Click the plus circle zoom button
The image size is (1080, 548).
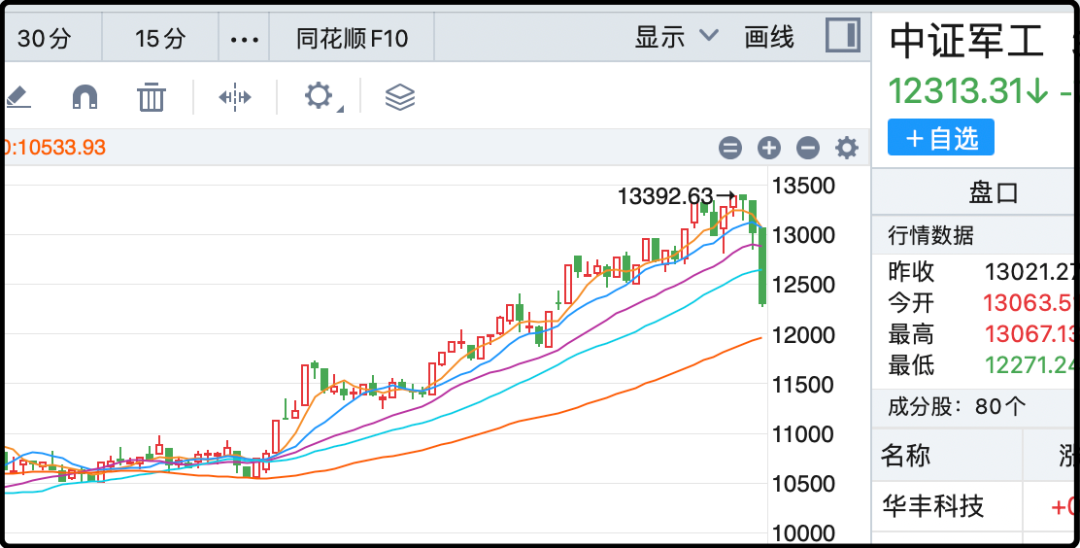coord(769,148)
